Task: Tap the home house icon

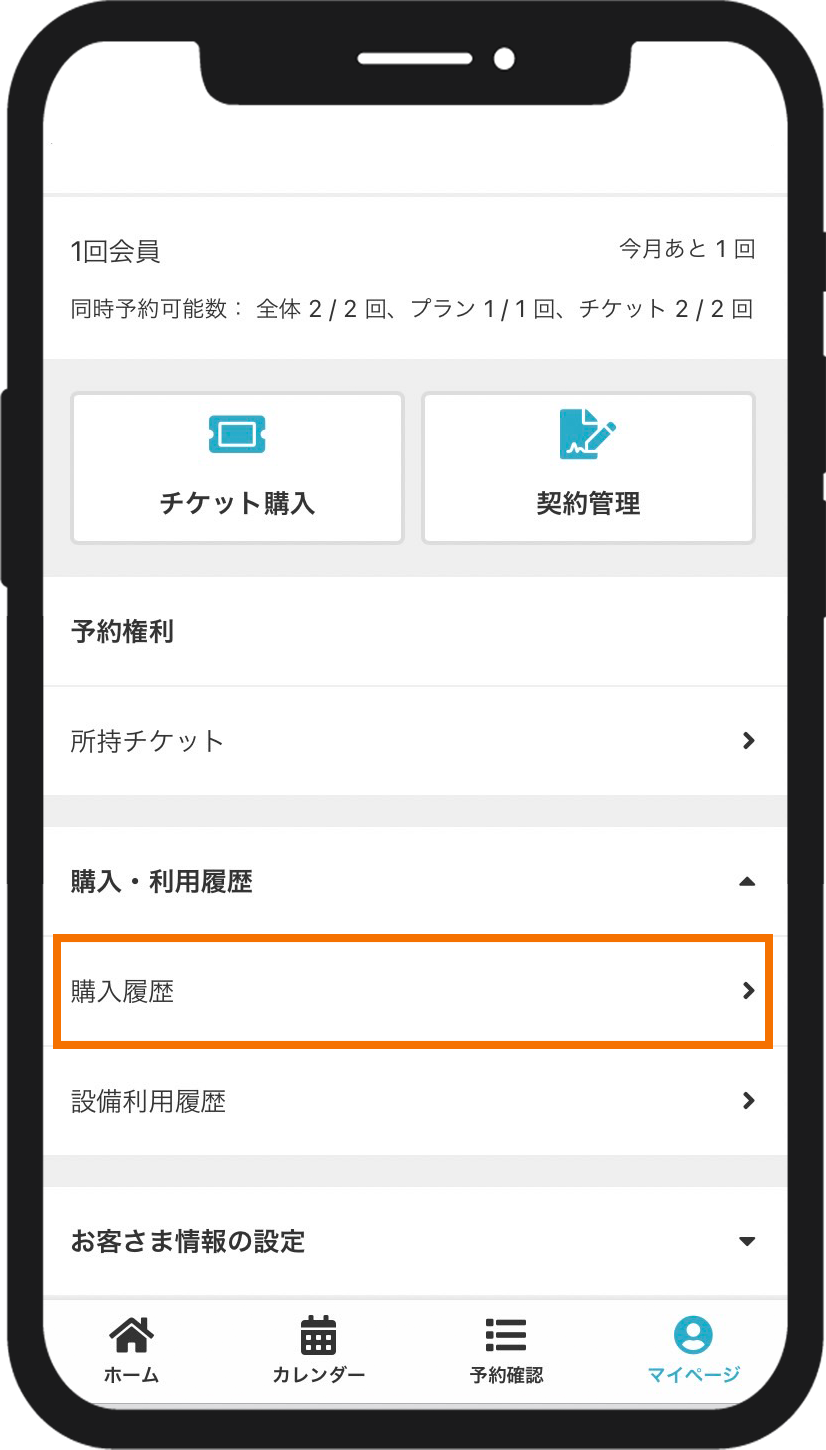Action: pyautogui.click(x=131, y=1335)
